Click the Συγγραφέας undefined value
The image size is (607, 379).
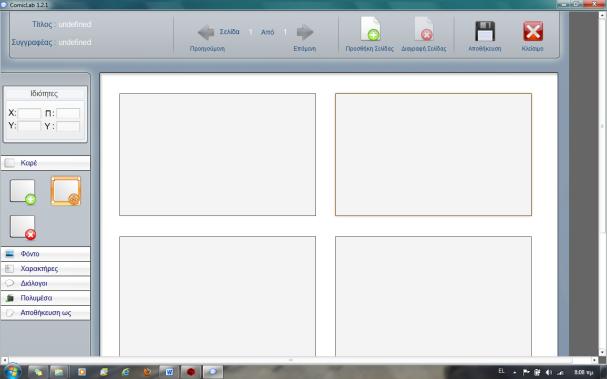75,42
